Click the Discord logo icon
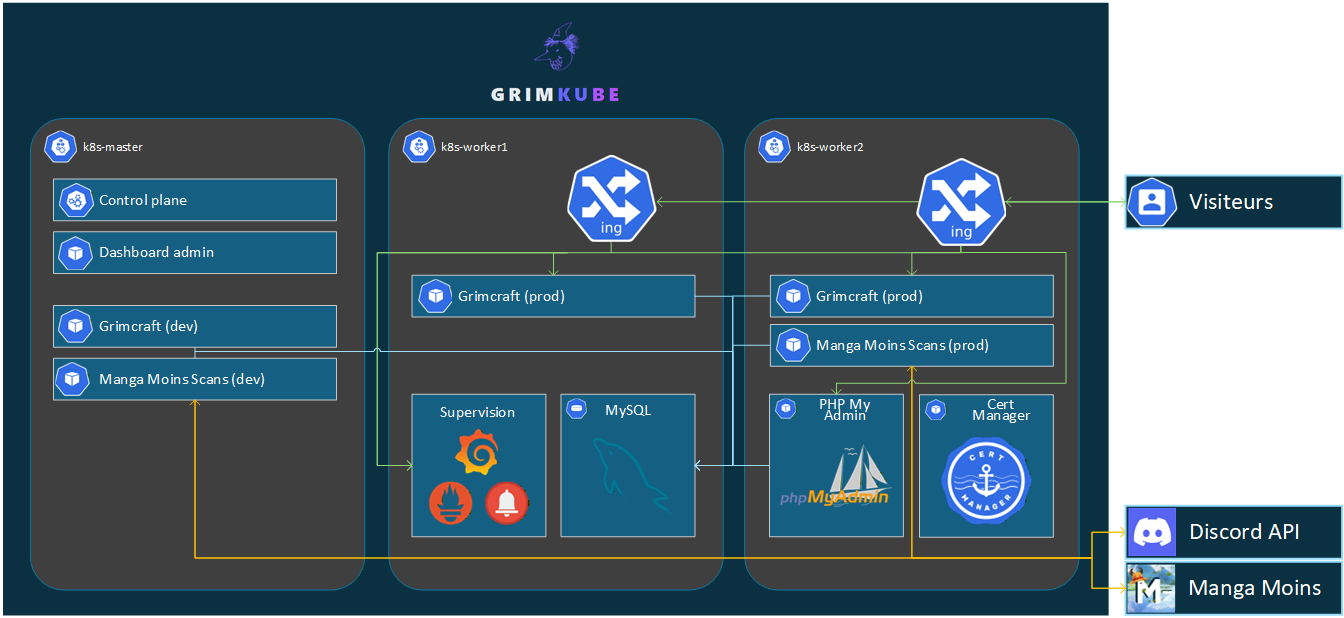Image resolution: width=1344 pixels, height=618 pixels. (1152, 532)
